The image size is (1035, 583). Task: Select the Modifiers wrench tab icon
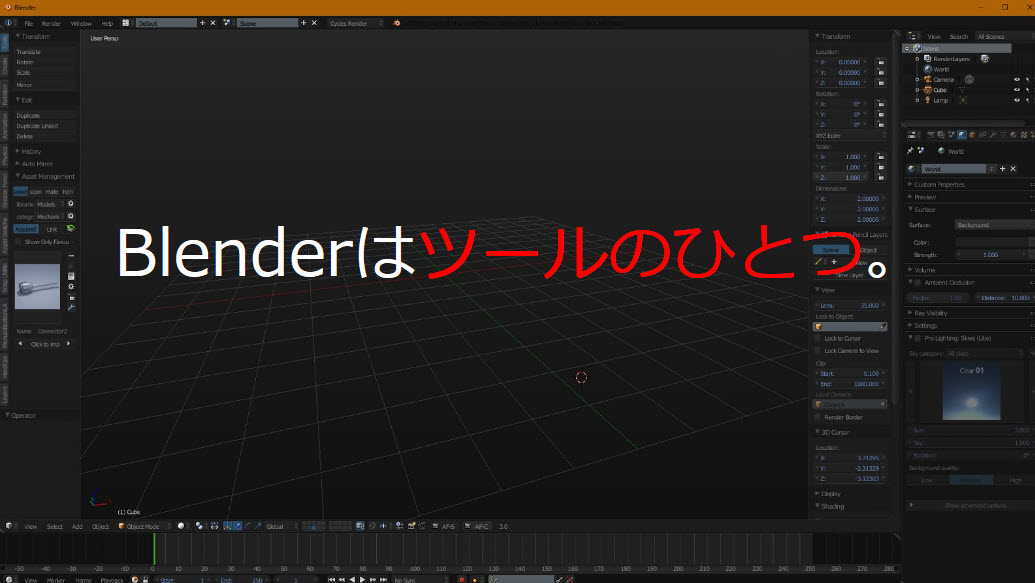(993, 135)
